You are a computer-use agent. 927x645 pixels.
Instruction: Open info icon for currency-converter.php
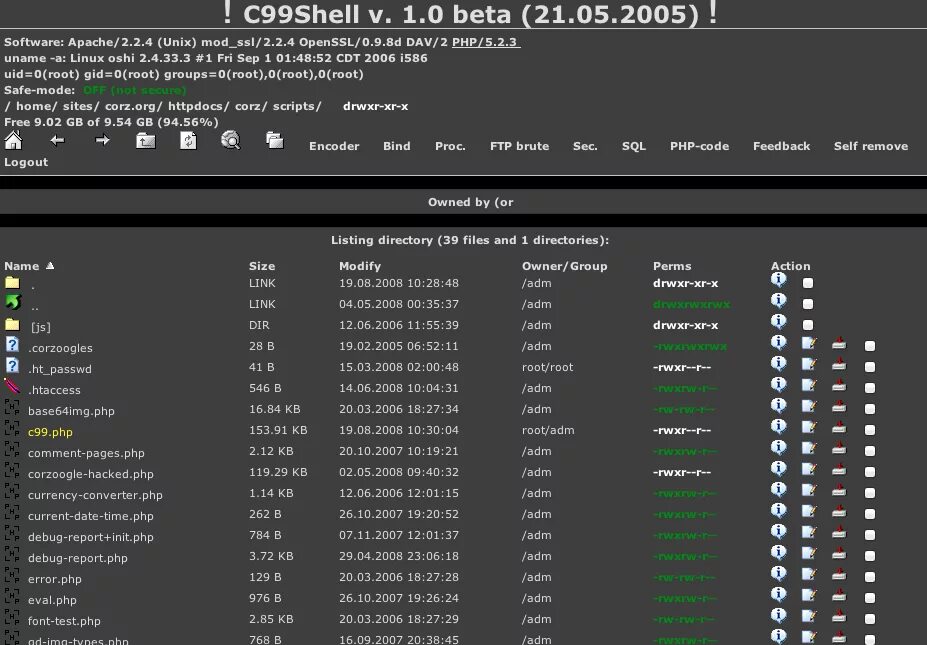(779, 490)
